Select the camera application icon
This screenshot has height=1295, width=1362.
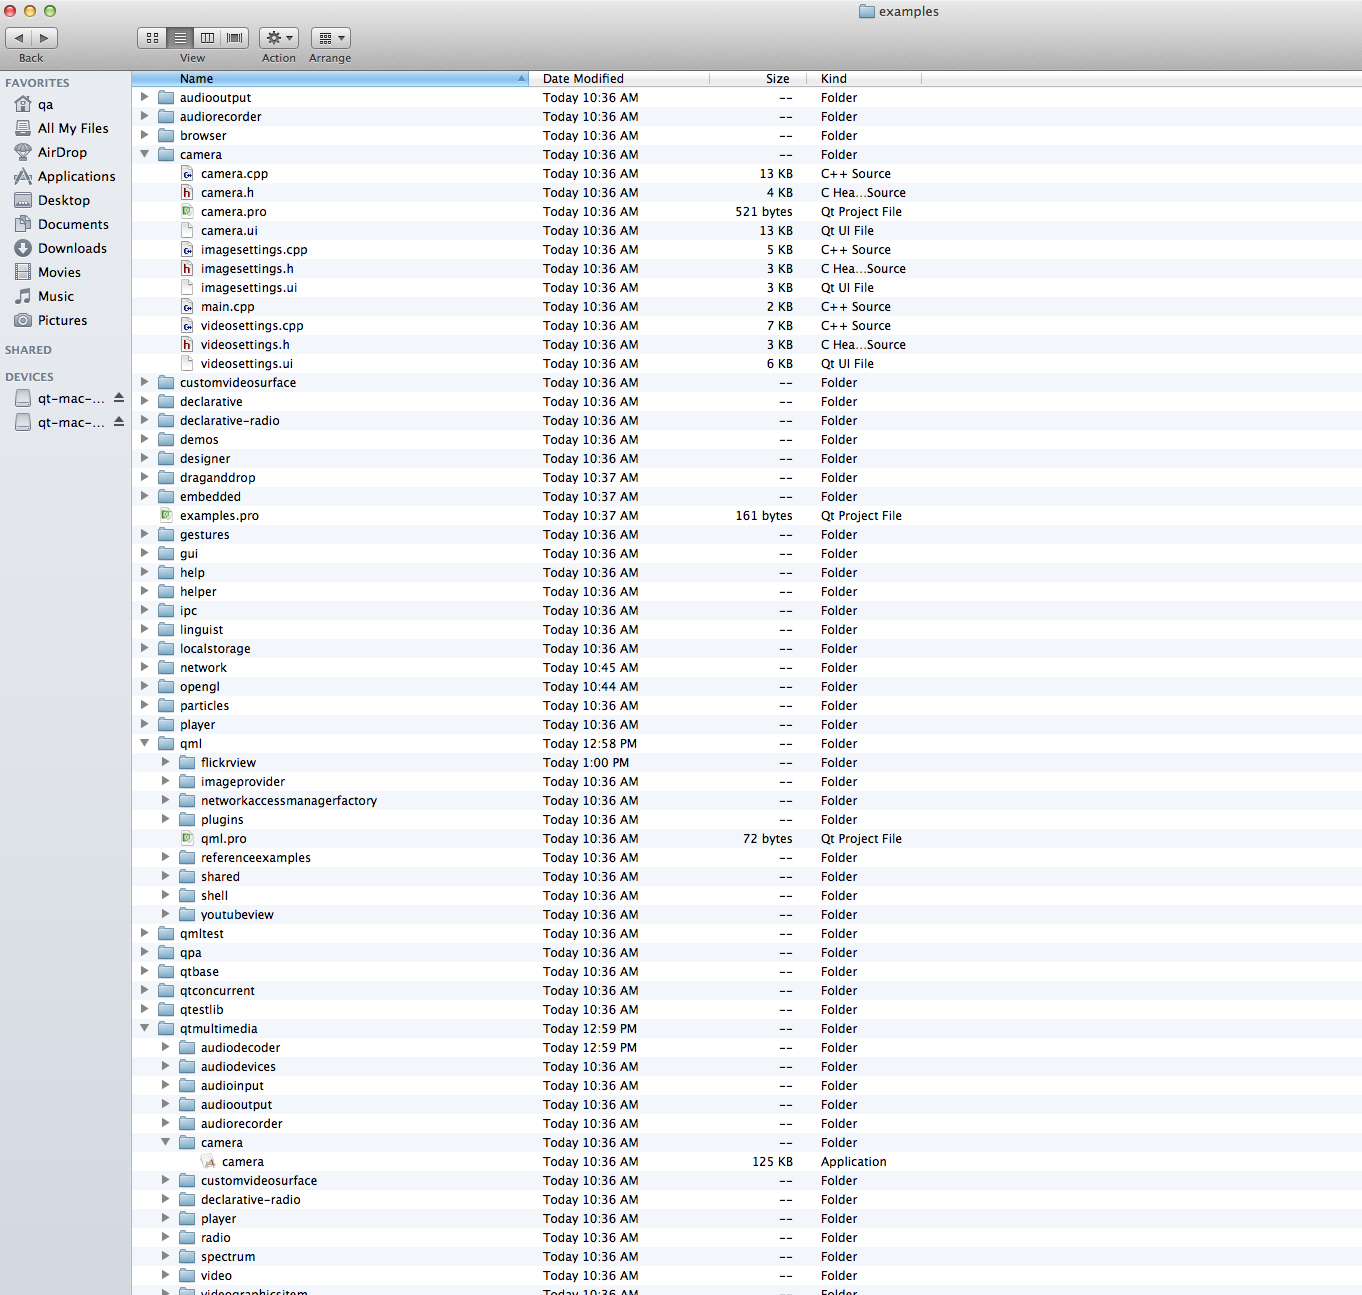(209, 1162)
